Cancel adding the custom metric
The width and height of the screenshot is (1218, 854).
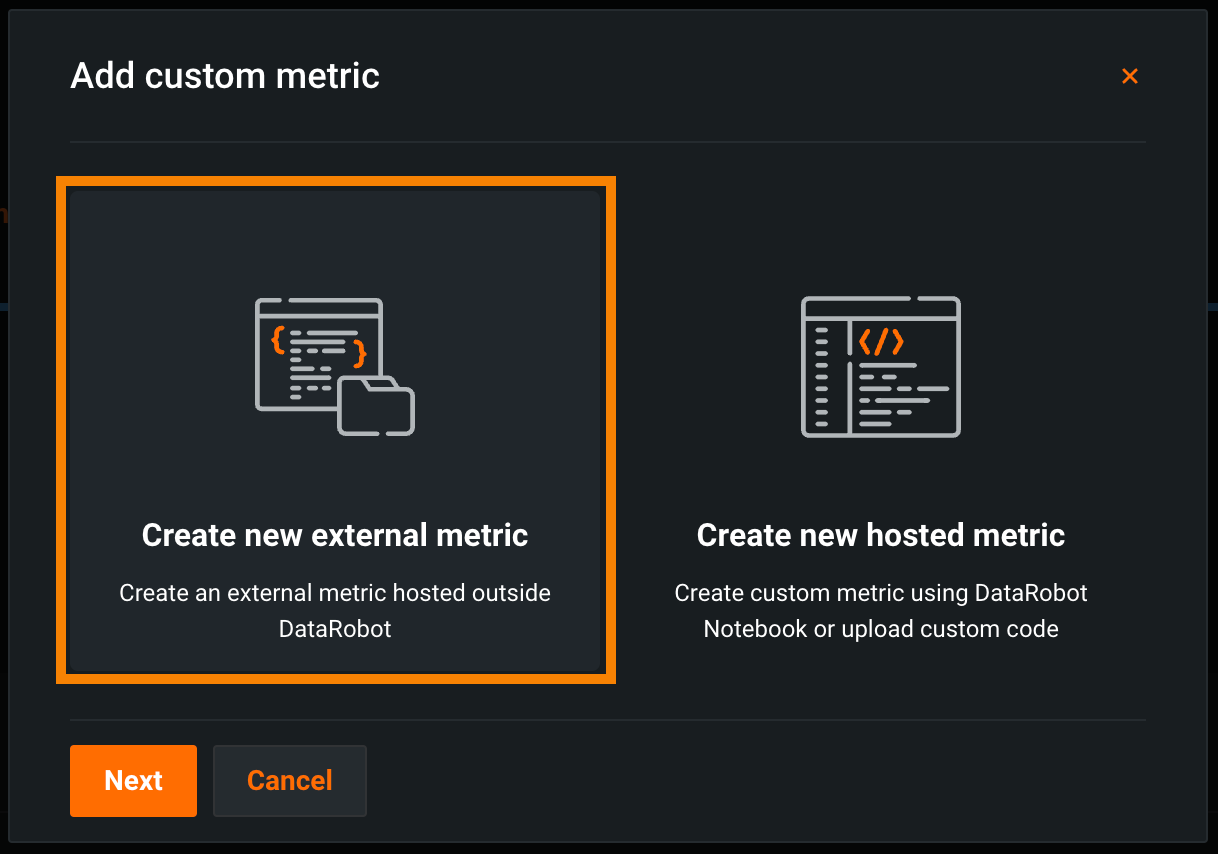click(290, 780)
